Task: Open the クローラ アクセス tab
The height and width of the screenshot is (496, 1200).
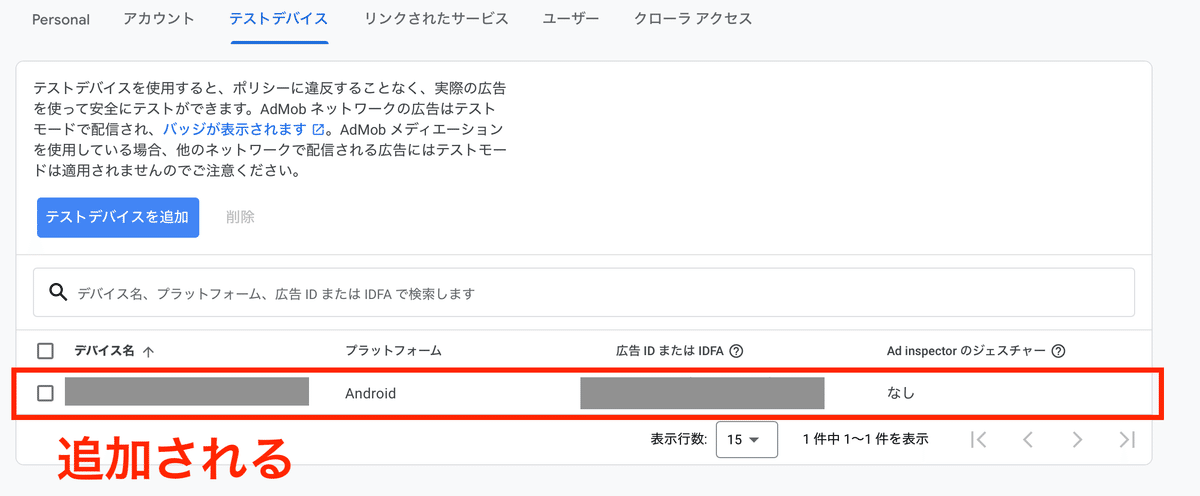Action: (693, 19)
